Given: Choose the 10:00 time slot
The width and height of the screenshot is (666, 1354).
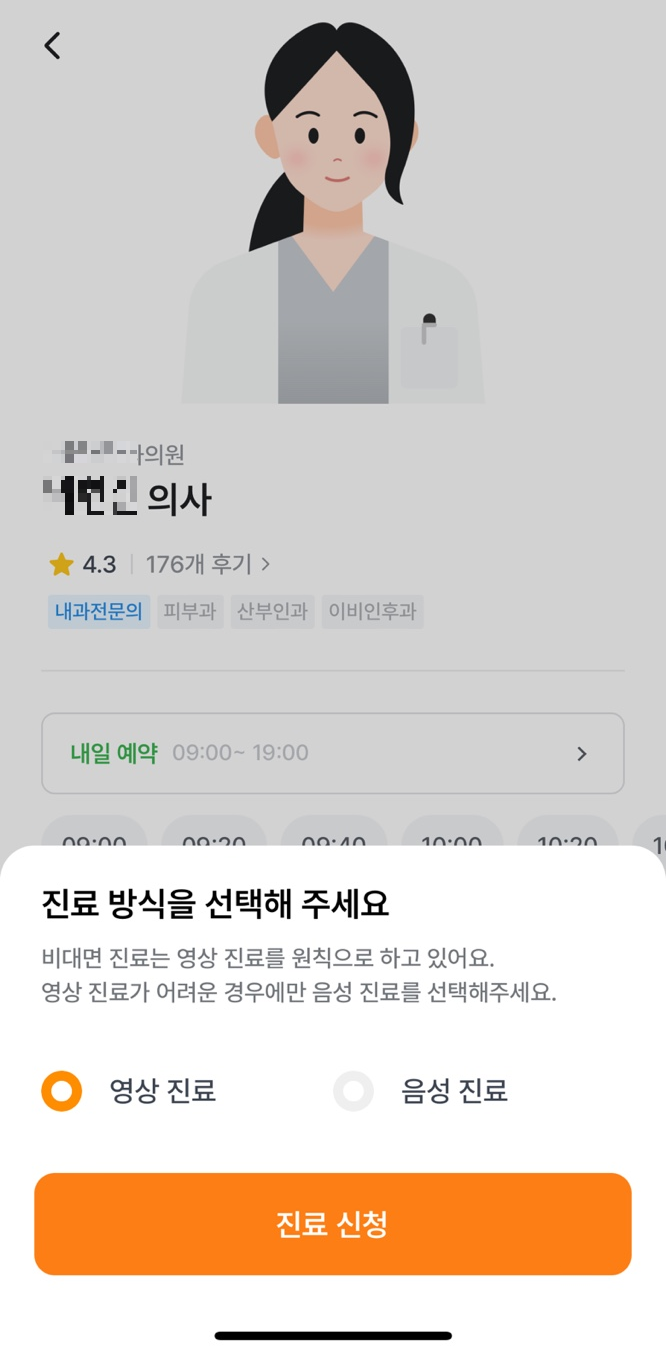Looking at the screenshot, I should [452, 840].
